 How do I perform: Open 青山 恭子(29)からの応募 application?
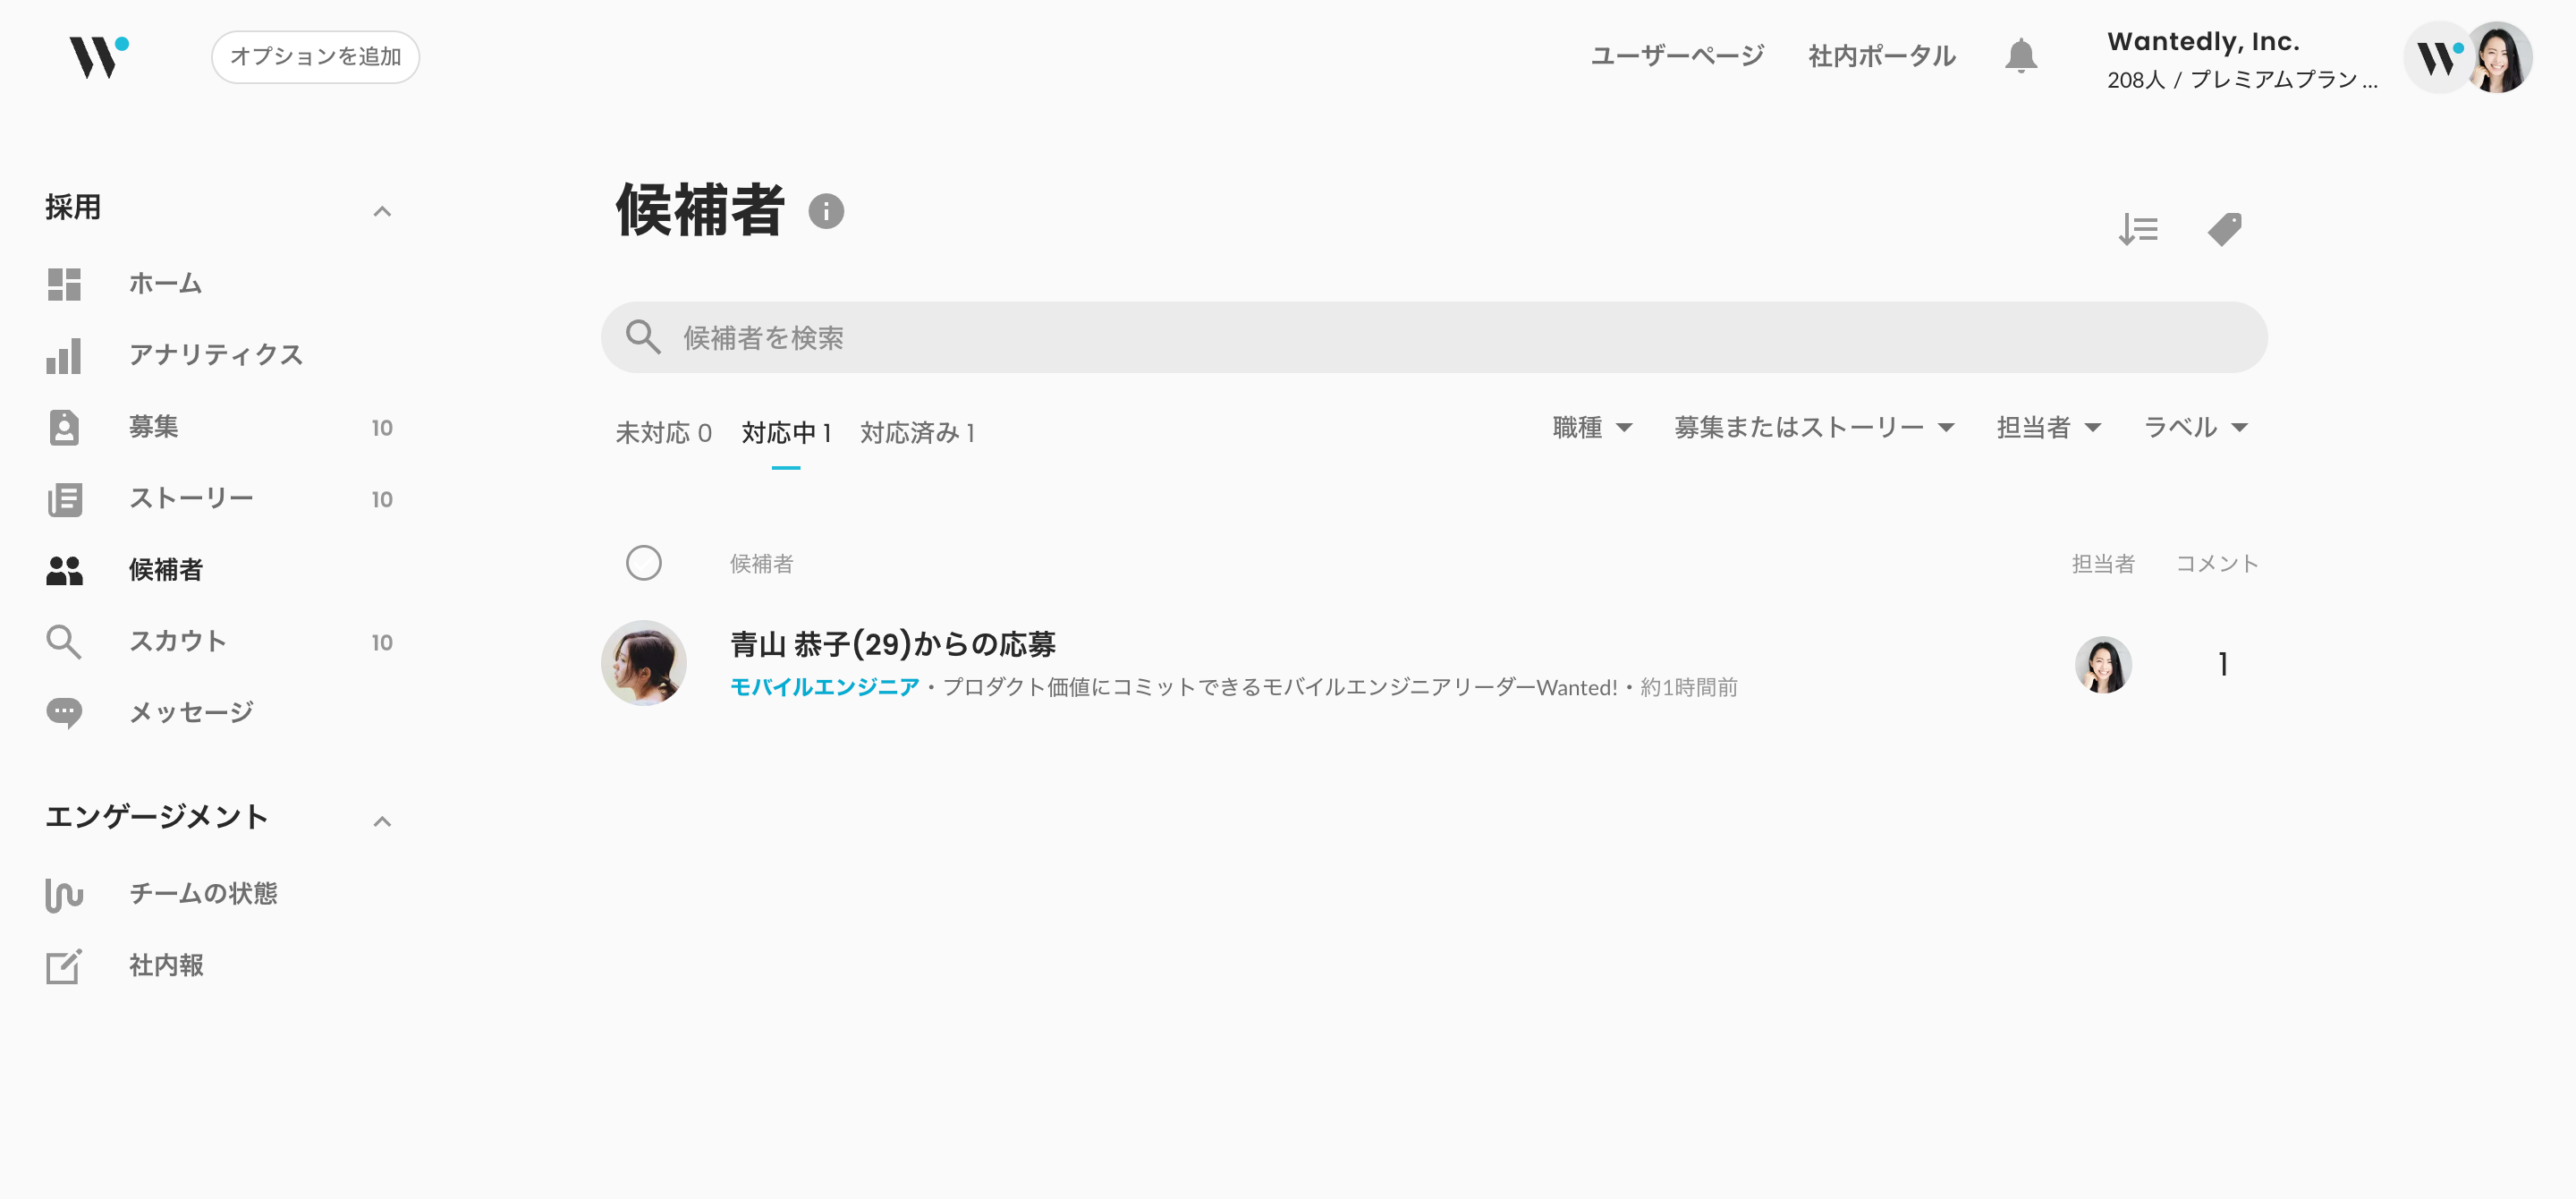[892, 644]
